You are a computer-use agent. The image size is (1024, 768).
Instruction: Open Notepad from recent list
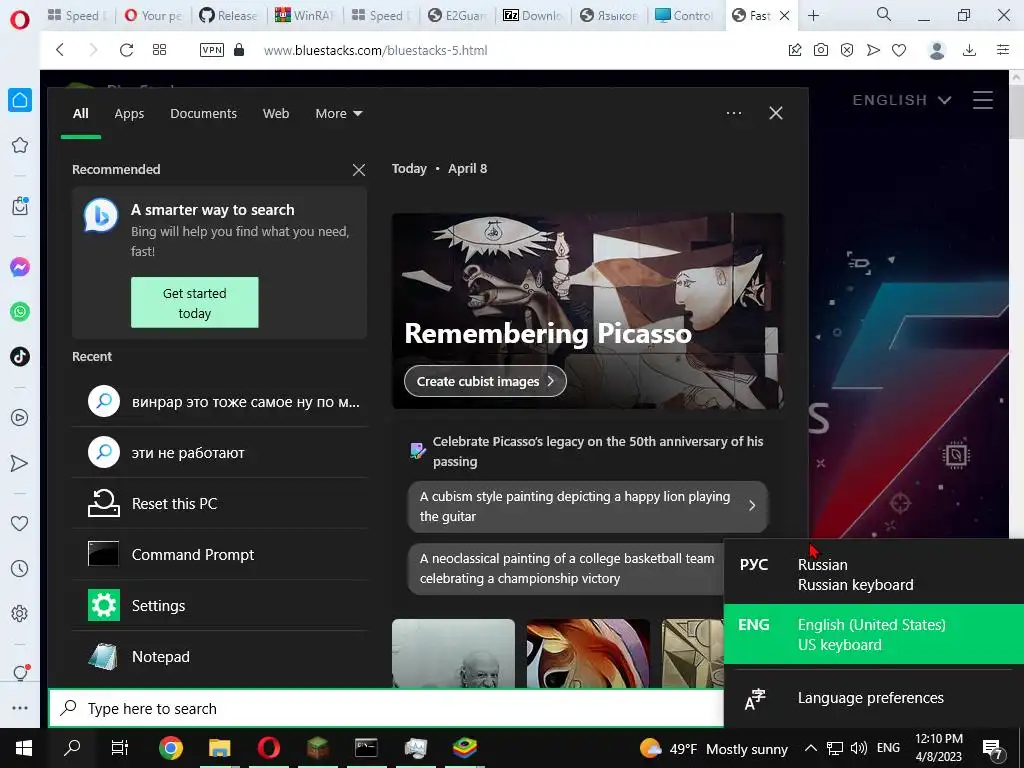219,656
